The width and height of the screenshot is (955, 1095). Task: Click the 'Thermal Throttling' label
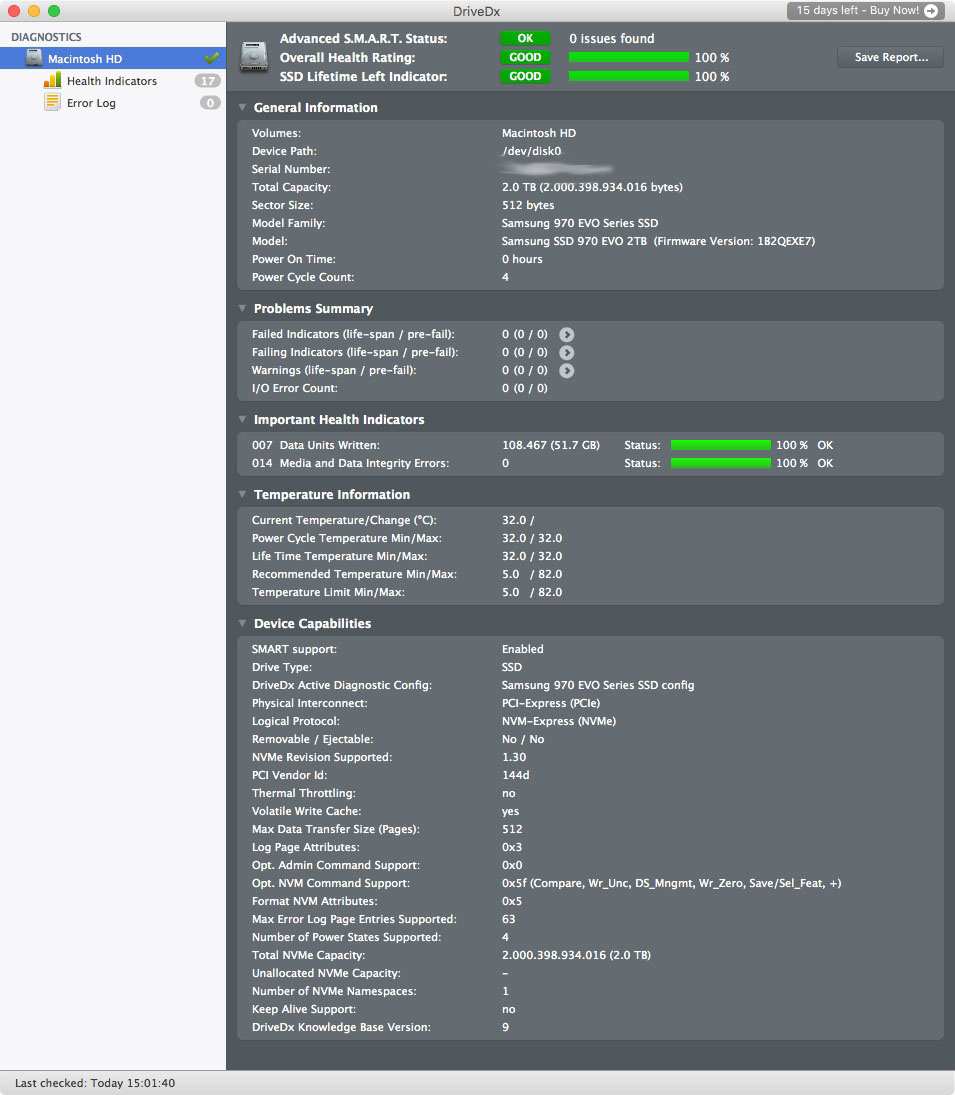[304, 793]
